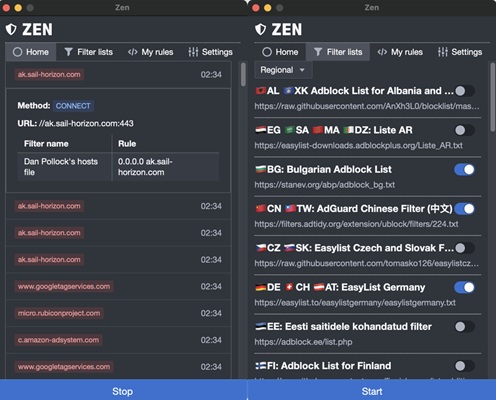Click Settings sliders icon in left window
This screenshot has width=496, height=400.
[193, 52]
